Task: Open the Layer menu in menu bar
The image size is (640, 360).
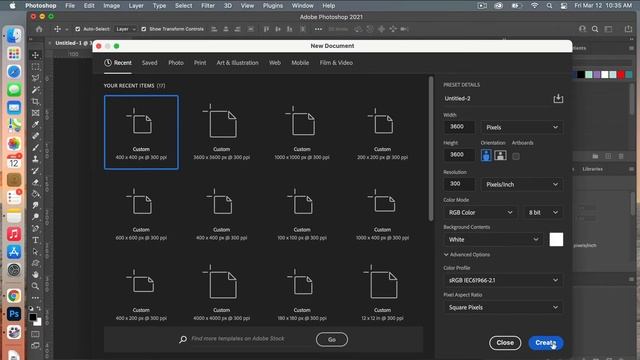Action: click(136, 6)
